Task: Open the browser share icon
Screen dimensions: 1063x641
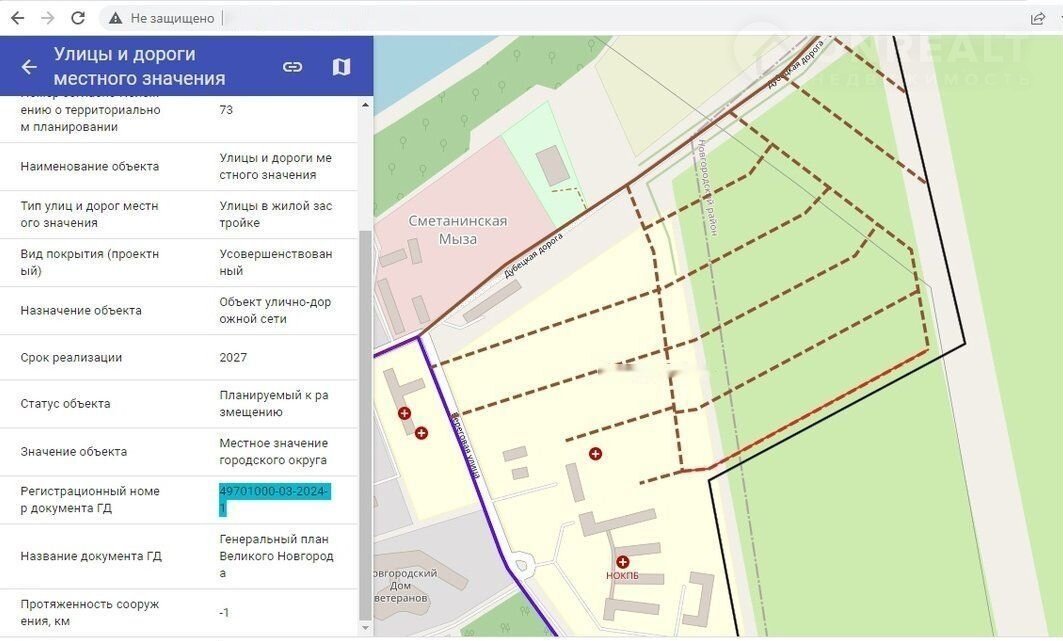Action: (x=1038, y=18)
